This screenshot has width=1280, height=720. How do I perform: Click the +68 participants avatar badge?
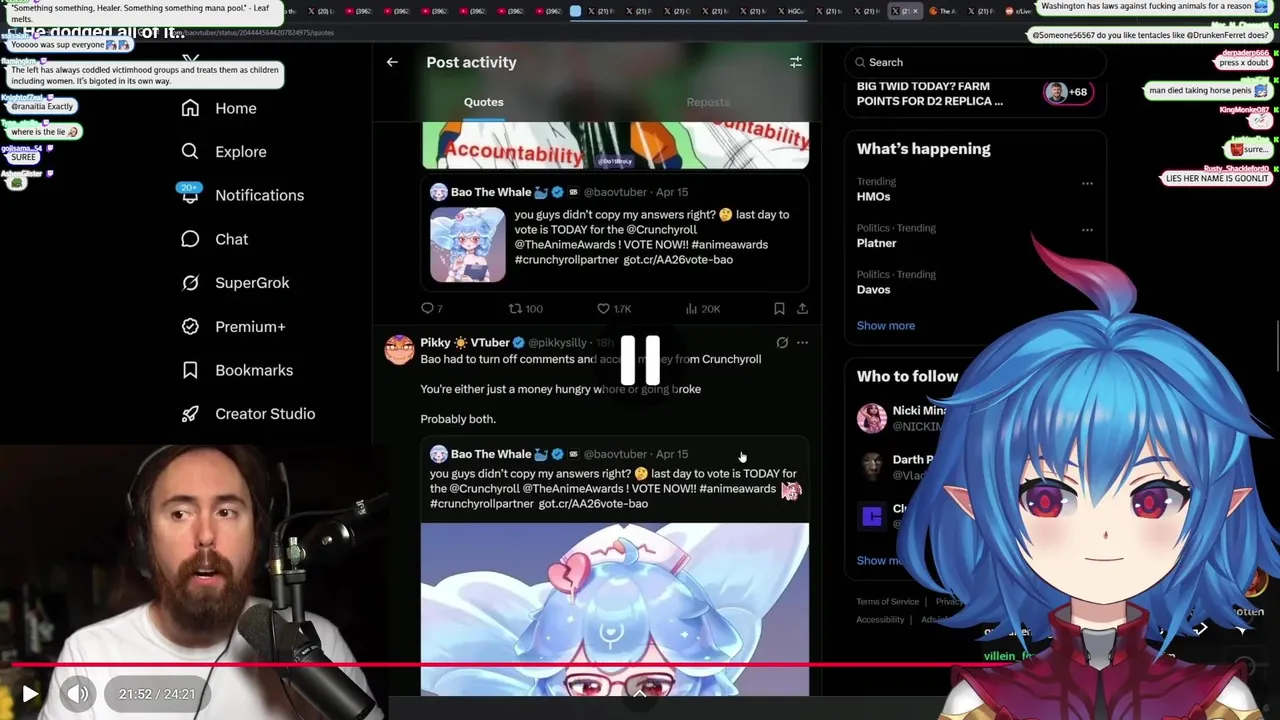(1067, 92)
